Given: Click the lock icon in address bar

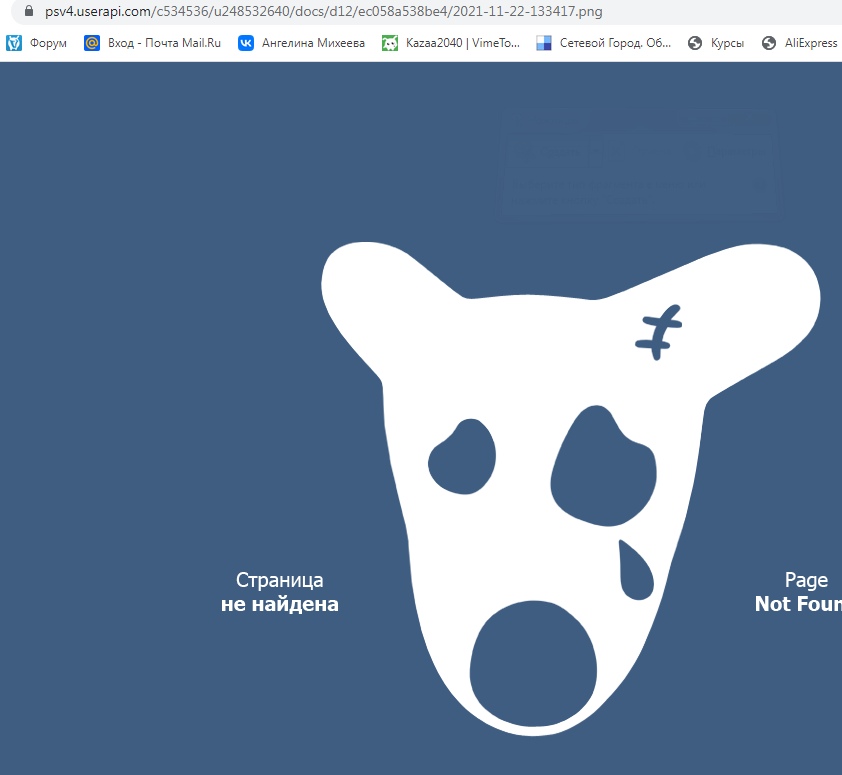Looking at the screenshot, I should click(x=27, y=12).
